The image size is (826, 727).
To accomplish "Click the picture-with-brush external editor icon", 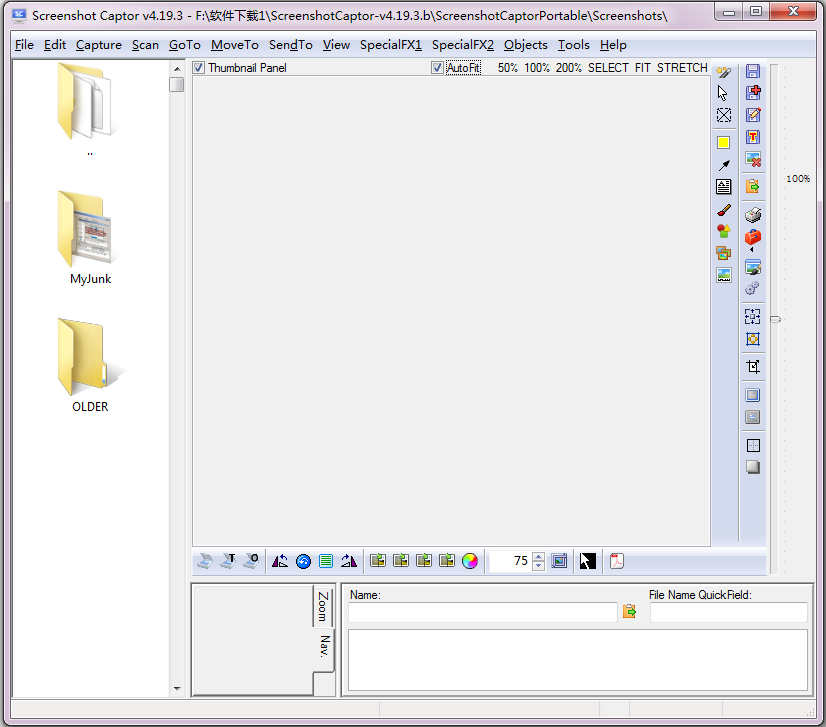I will click(753, 267).
